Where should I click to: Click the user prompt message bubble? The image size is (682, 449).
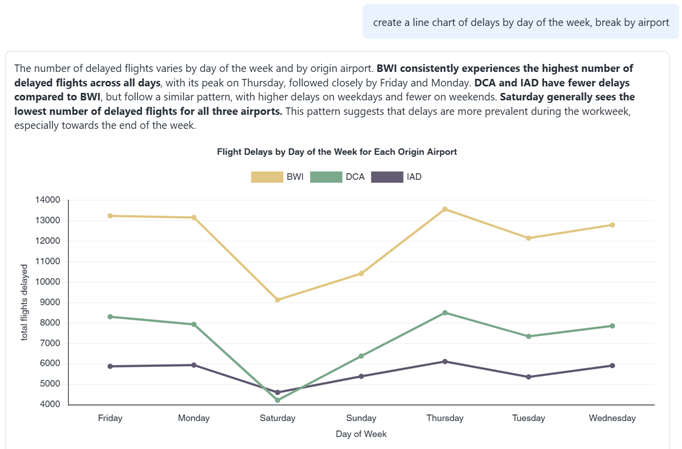click(x=521, y=22)
